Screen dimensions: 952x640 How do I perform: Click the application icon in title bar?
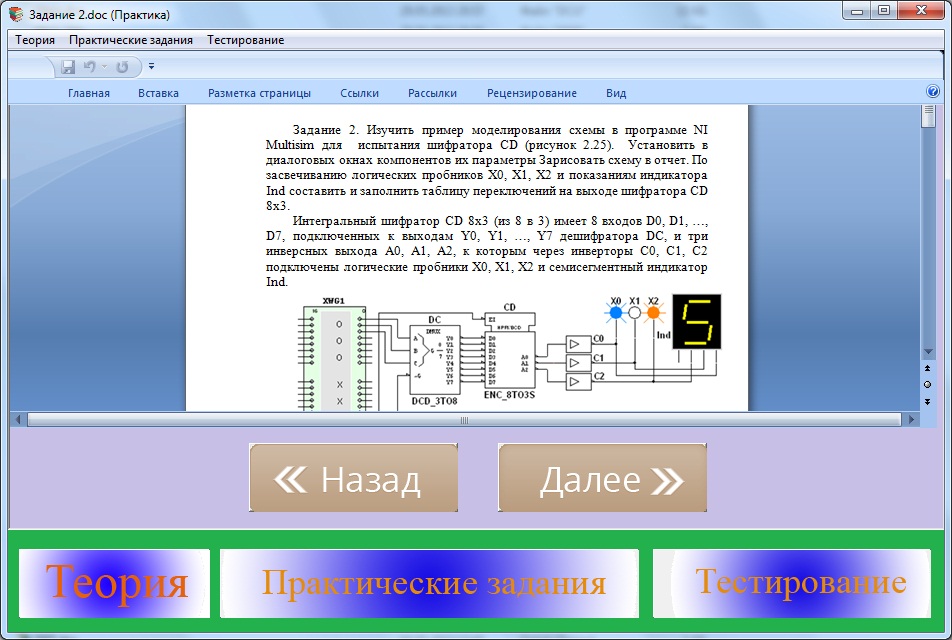coord(16,14)
